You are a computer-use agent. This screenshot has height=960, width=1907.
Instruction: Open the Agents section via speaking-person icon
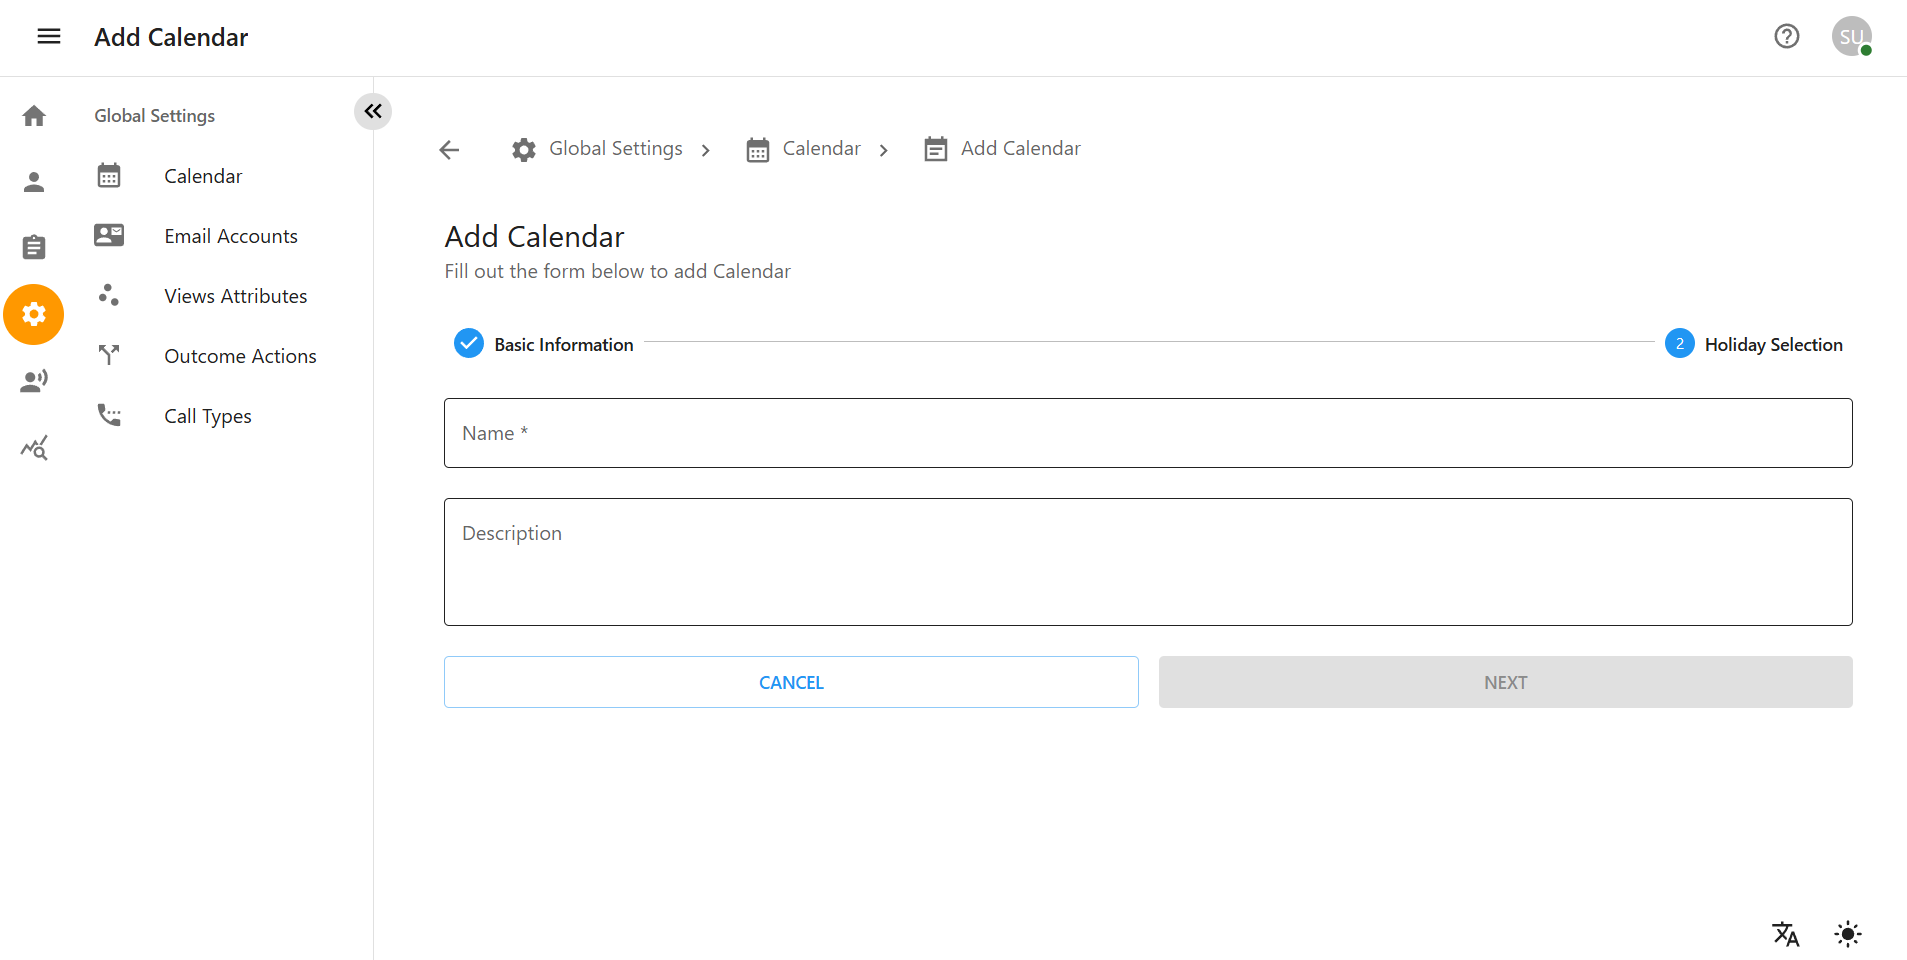[x=33, y=380]
